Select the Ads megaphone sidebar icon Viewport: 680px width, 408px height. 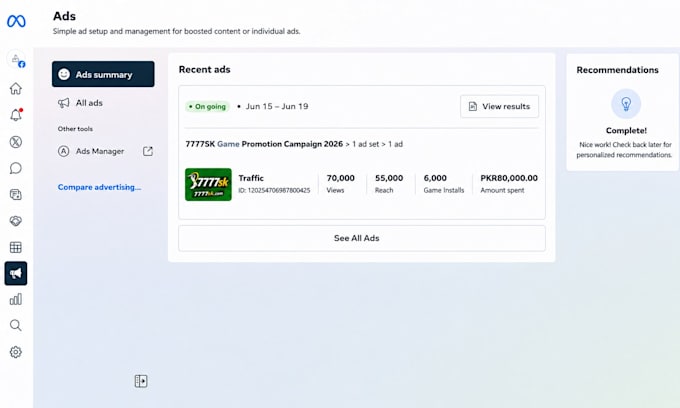[x=16, y=273]
